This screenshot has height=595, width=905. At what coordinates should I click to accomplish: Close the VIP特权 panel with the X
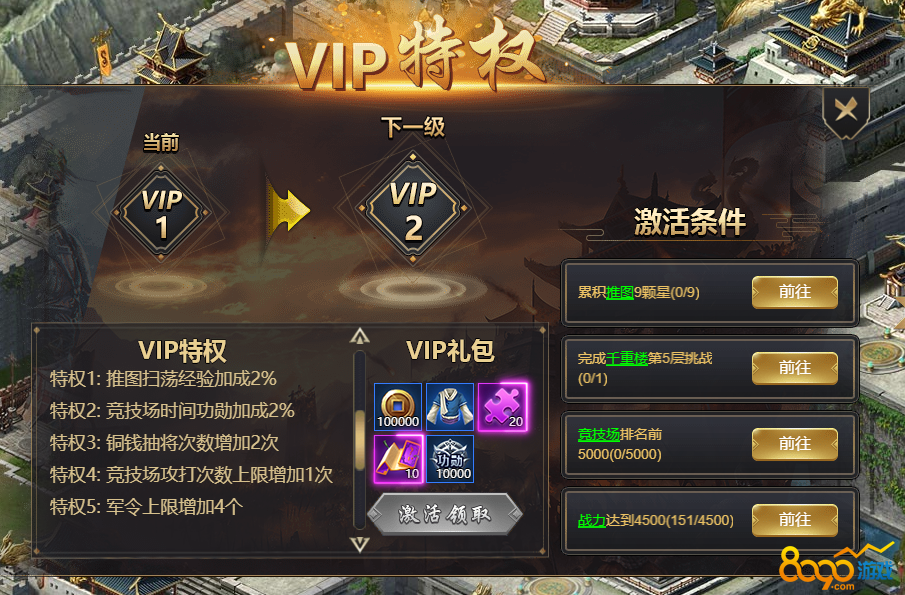846,110
